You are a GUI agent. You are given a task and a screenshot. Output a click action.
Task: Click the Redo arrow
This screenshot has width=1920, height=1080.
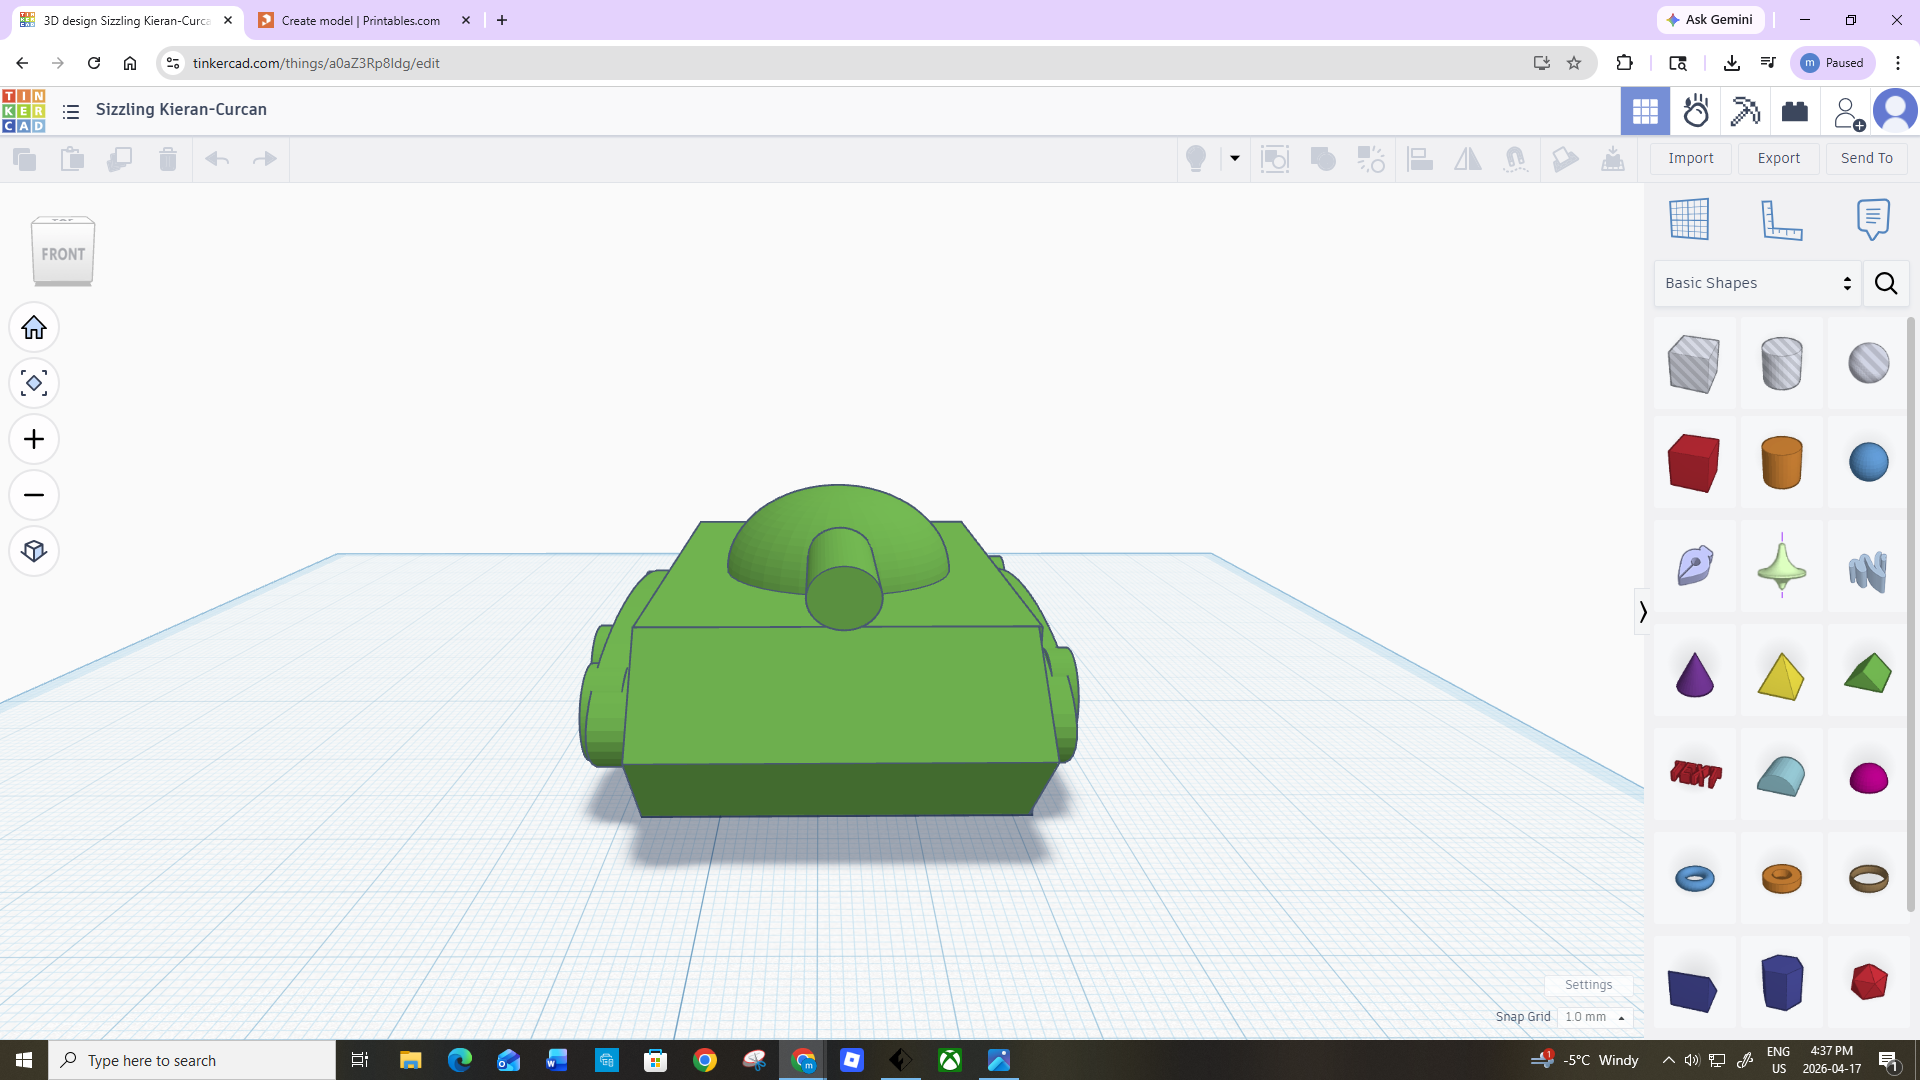[x=265, y=159]
